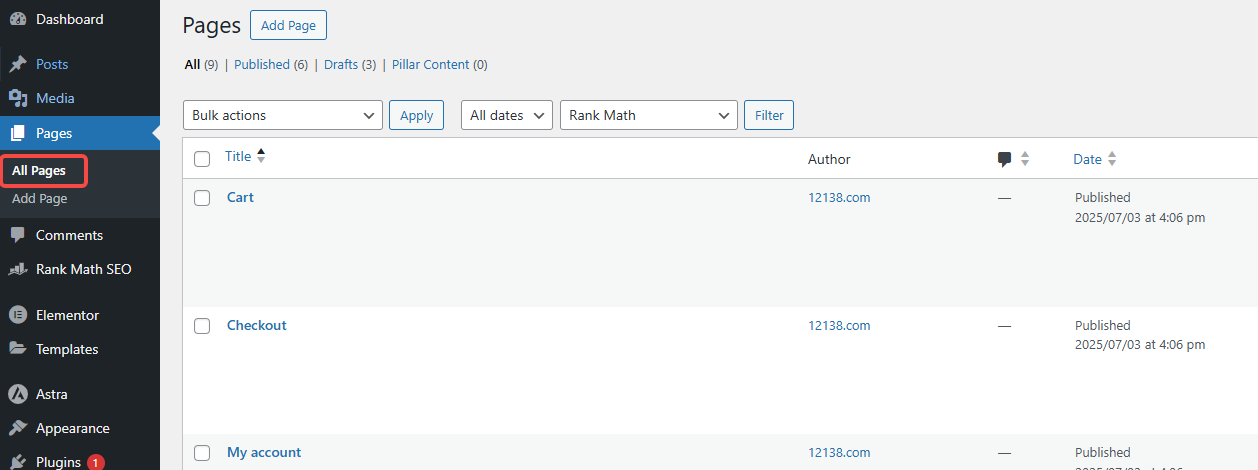
Task: Open Media via its sidebar icon
Action: click(18, 98)
